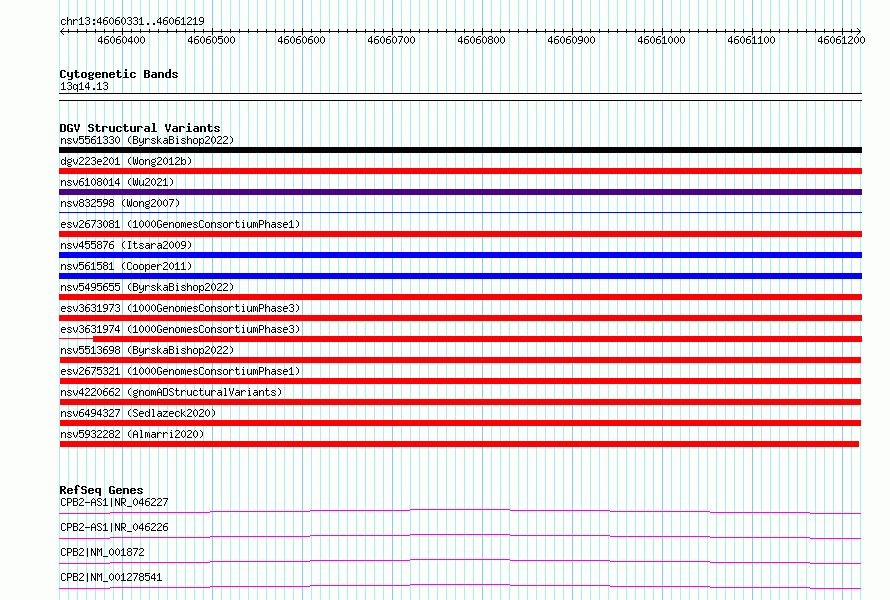Click the blue nsv561581 variant bar
This screenshot has height=600, width=890.
(x=460, y=276)
